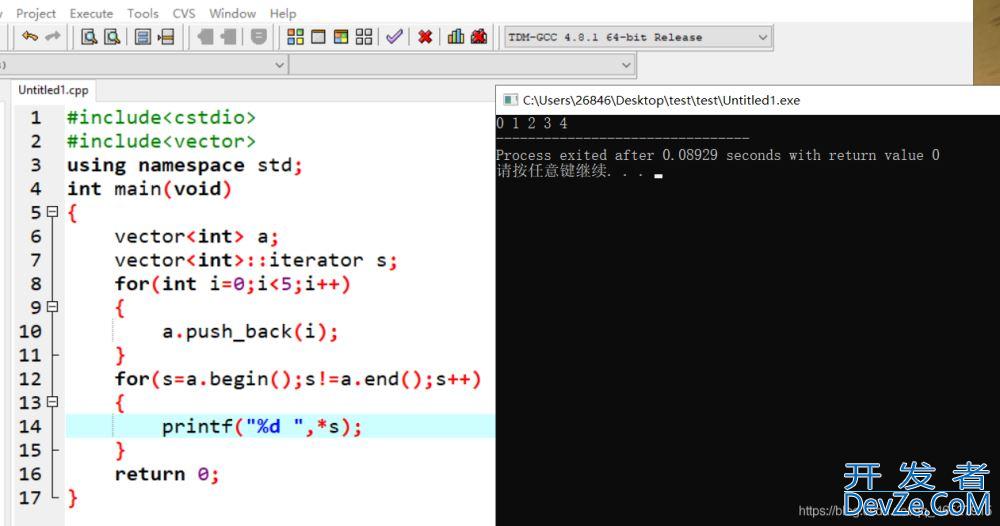1000x526 pixels.
Task: Click the '请按任意键继续' prompt line
Action: point(579,171)
